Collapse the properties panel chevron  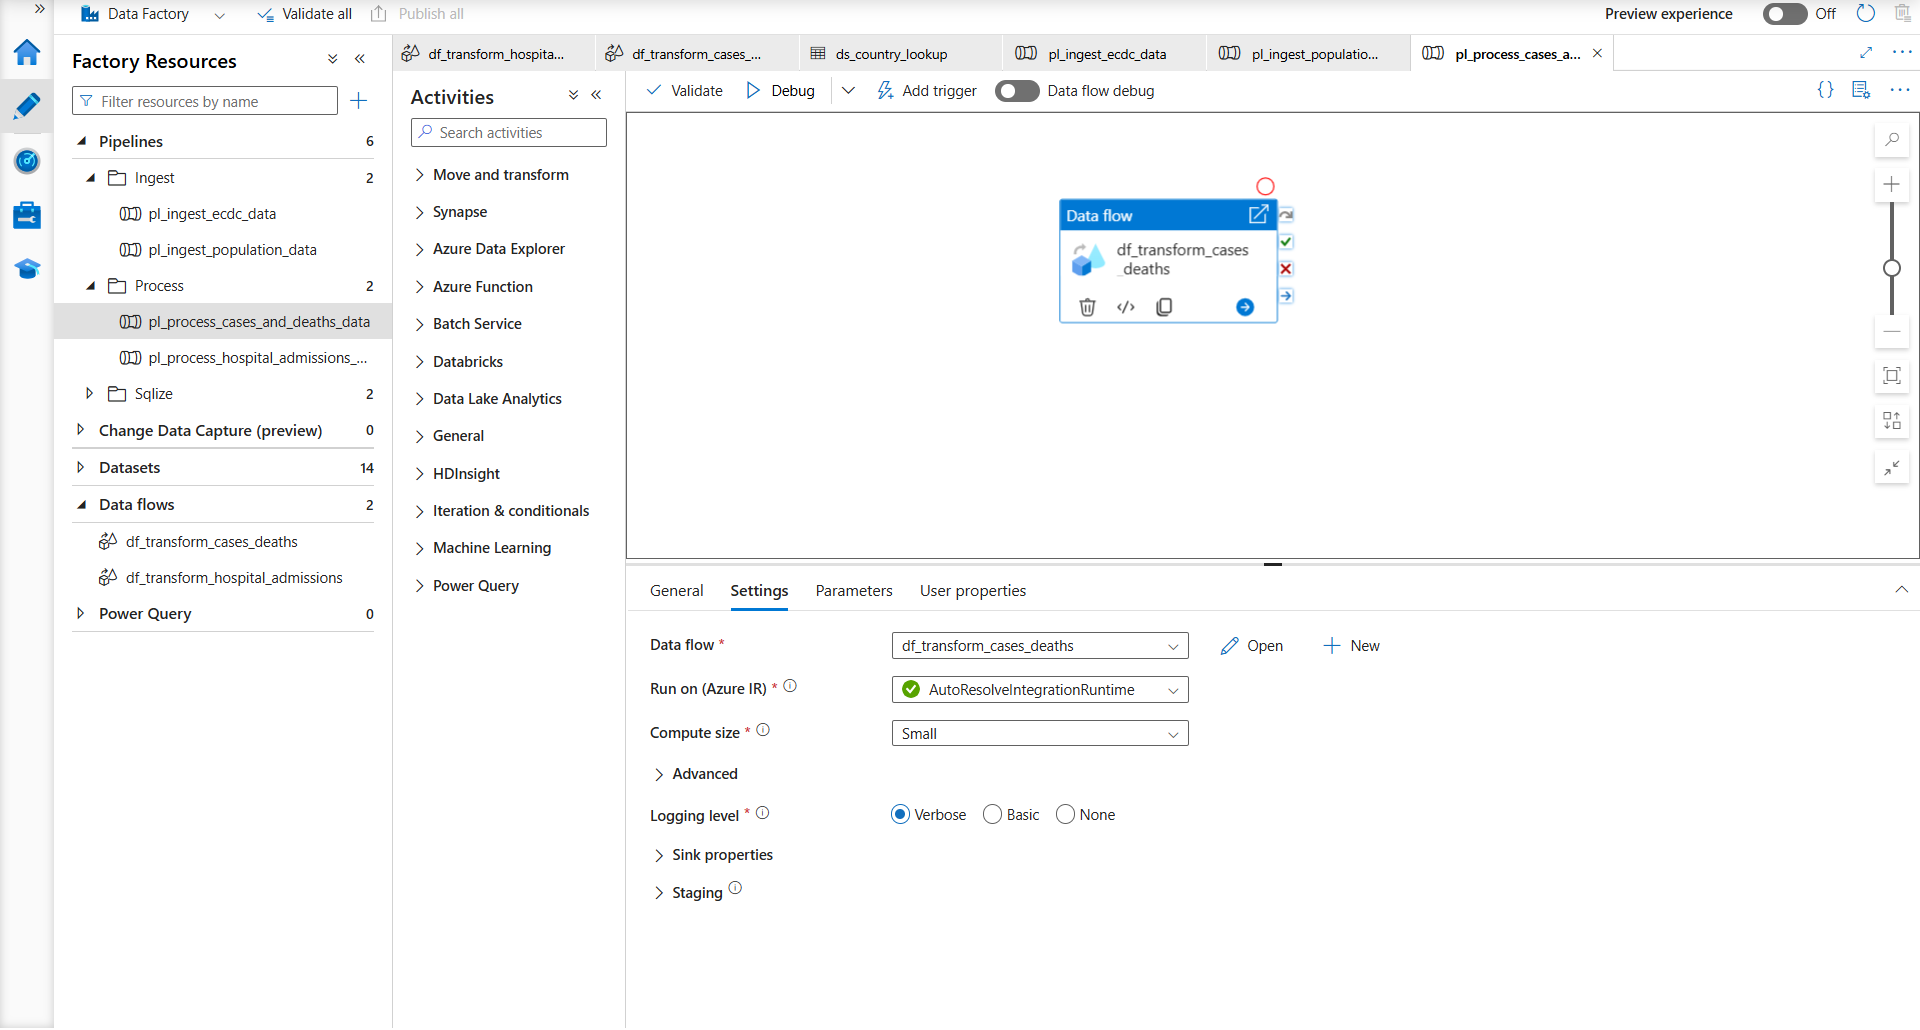click(1901, 590)
